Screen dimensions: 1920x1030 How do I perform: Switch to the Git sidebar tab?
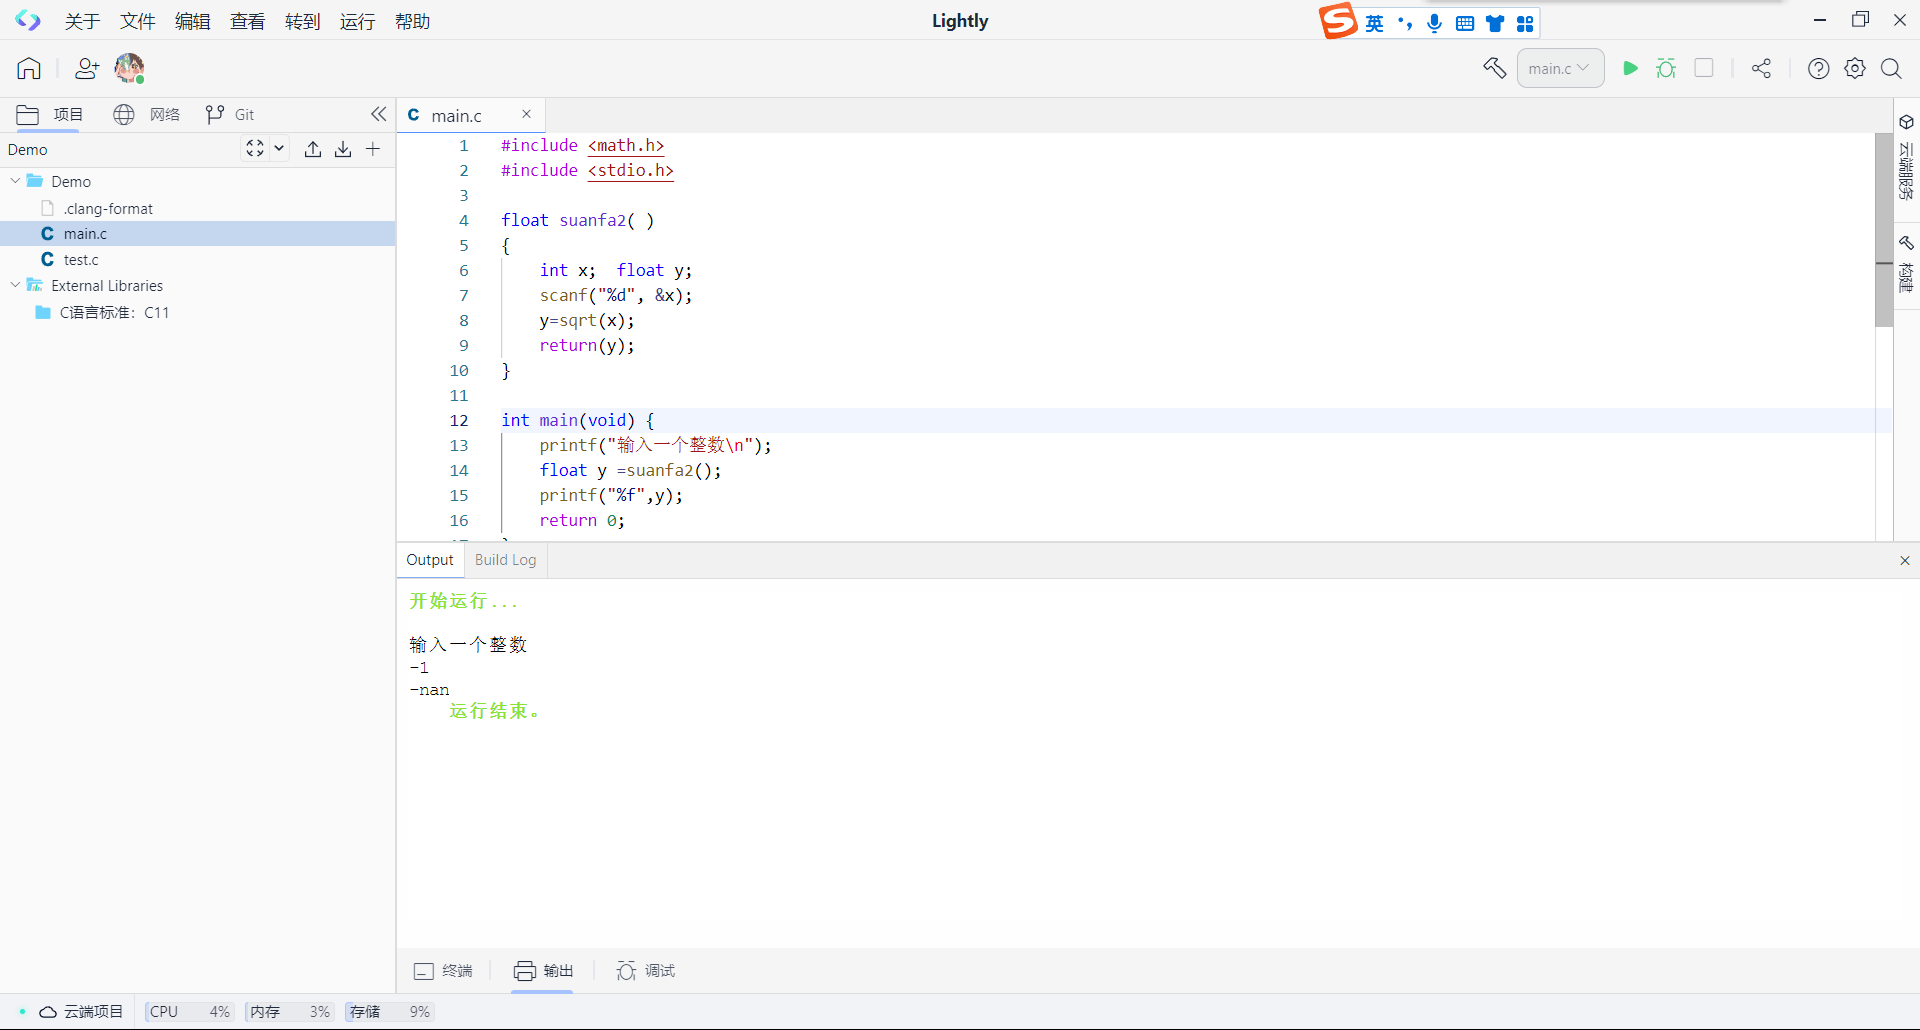point(230,115)
